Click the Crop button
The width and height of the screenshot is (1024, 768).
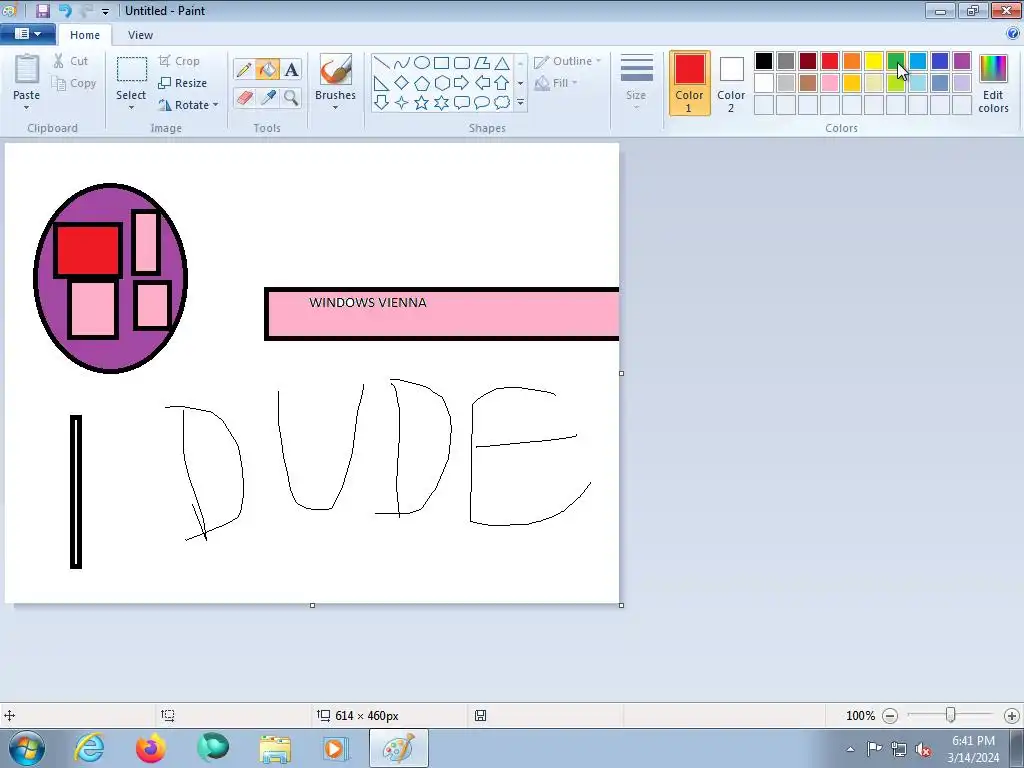pos(179,61)
